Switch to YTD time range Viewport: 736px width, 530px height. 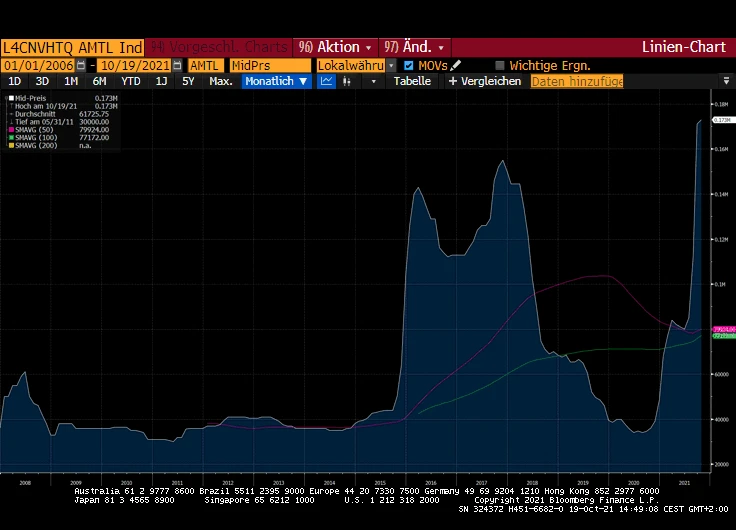click(x=131, y=81)
